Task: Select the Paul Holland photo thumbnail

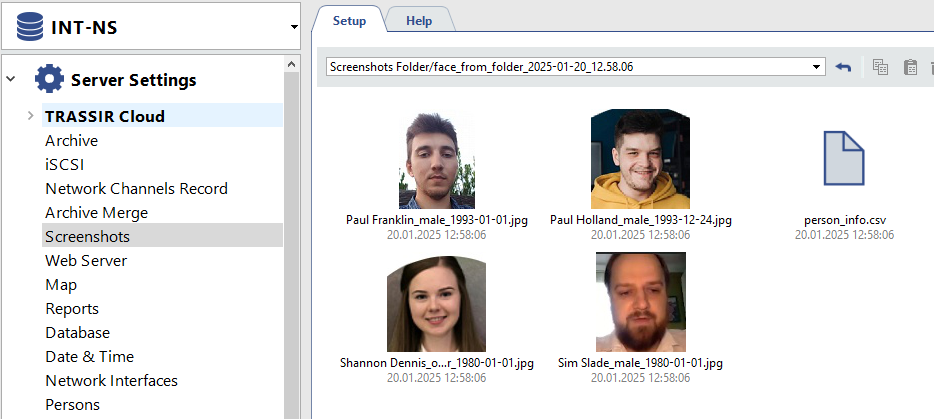Action: tap(640, 159)
